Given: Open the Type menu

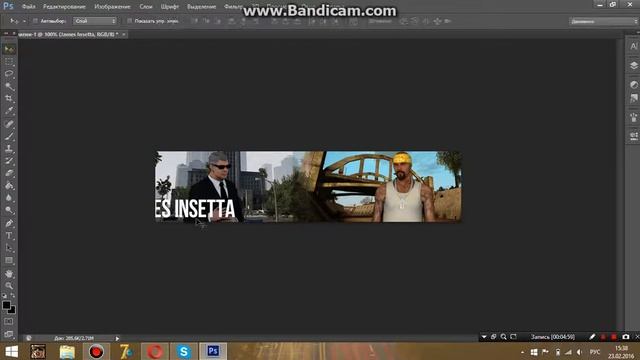Looking at the screenshot, I should [x=170, y=7].
